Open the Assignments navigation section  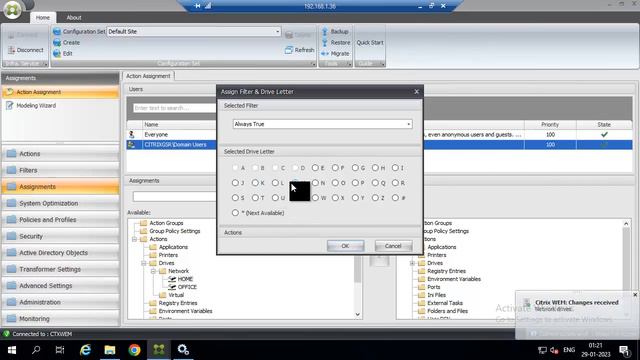tap(60, 187)
